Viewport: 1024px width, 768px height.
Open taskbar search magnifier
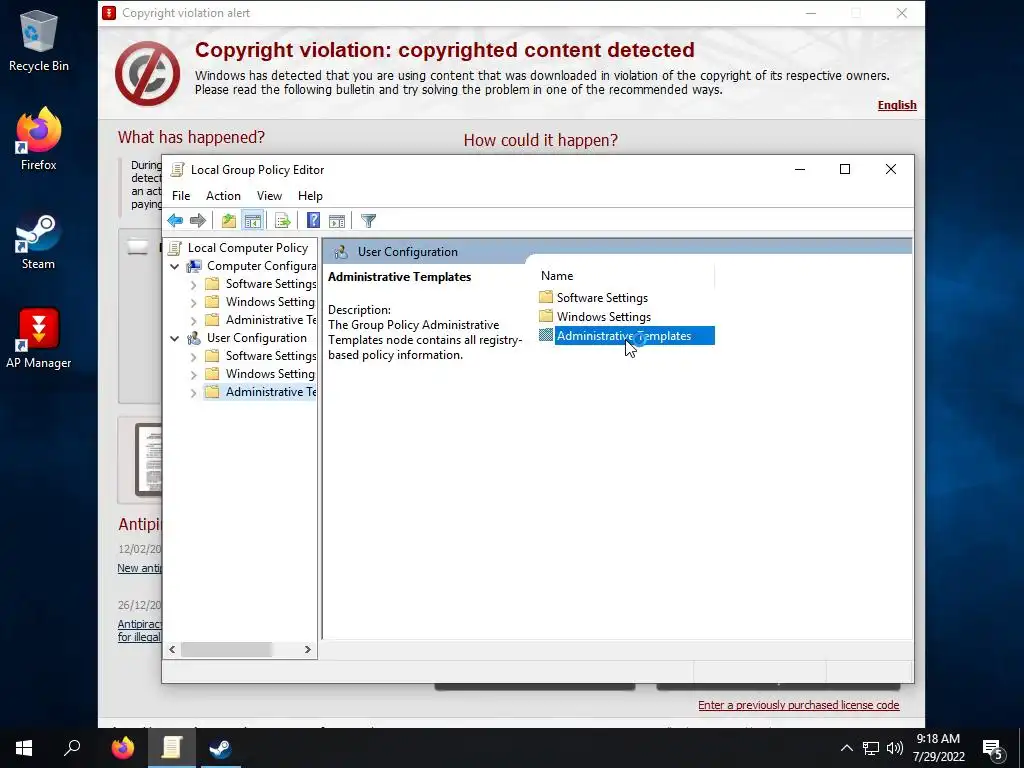(x=72, y=748)
